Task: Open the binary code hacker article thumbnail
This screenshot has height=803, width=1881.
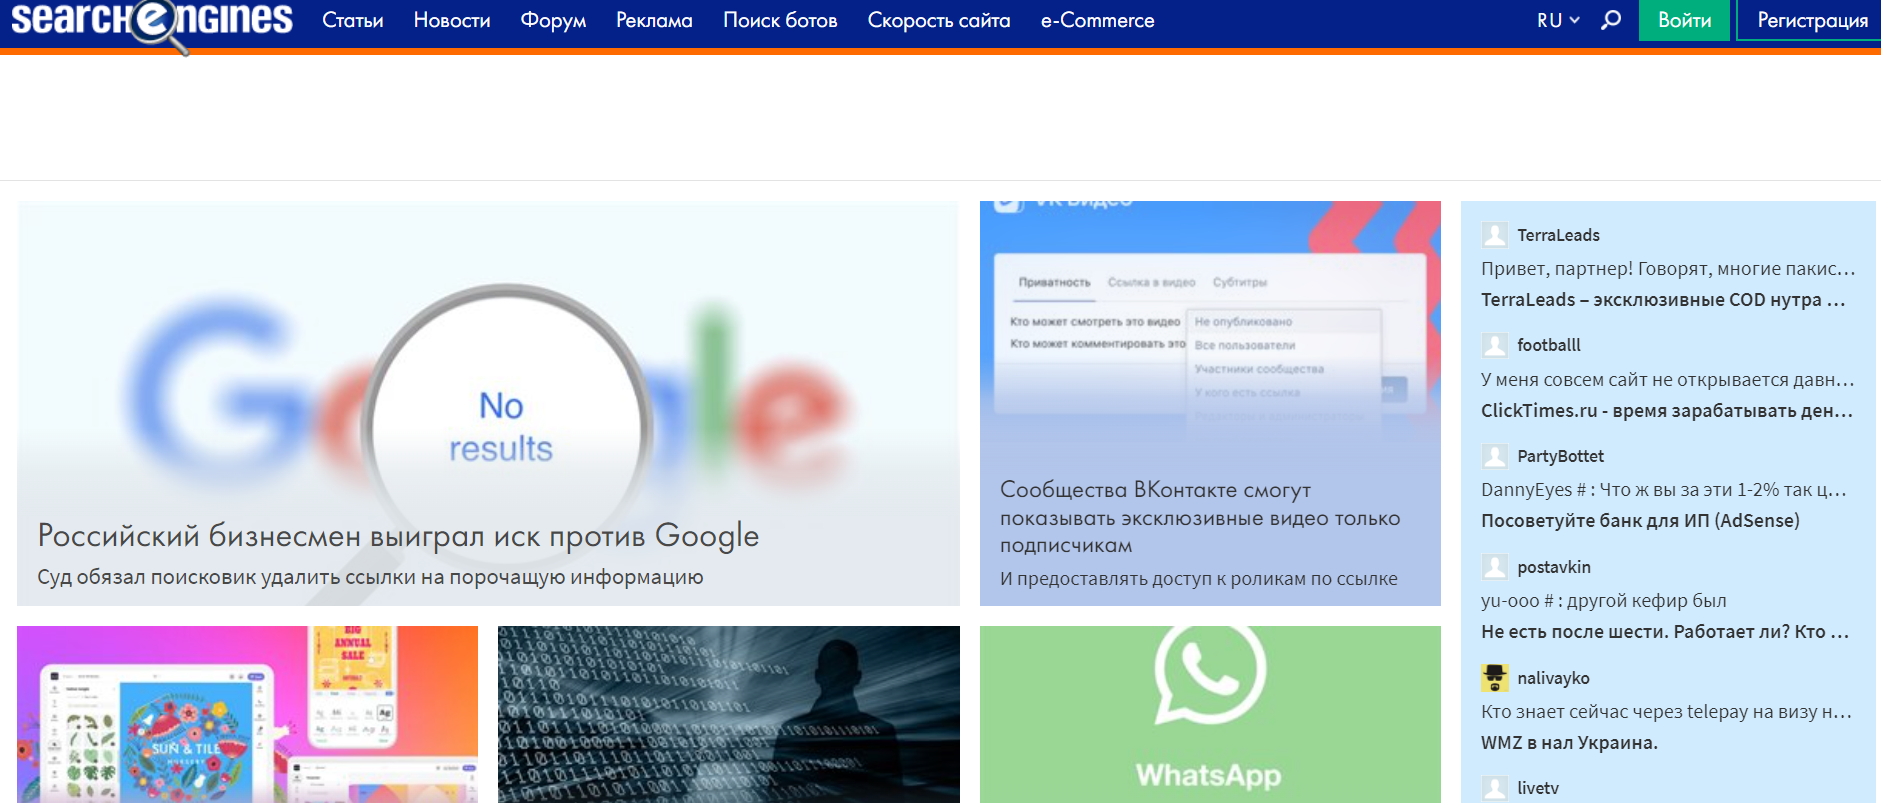Action: [x=729, y=714]
